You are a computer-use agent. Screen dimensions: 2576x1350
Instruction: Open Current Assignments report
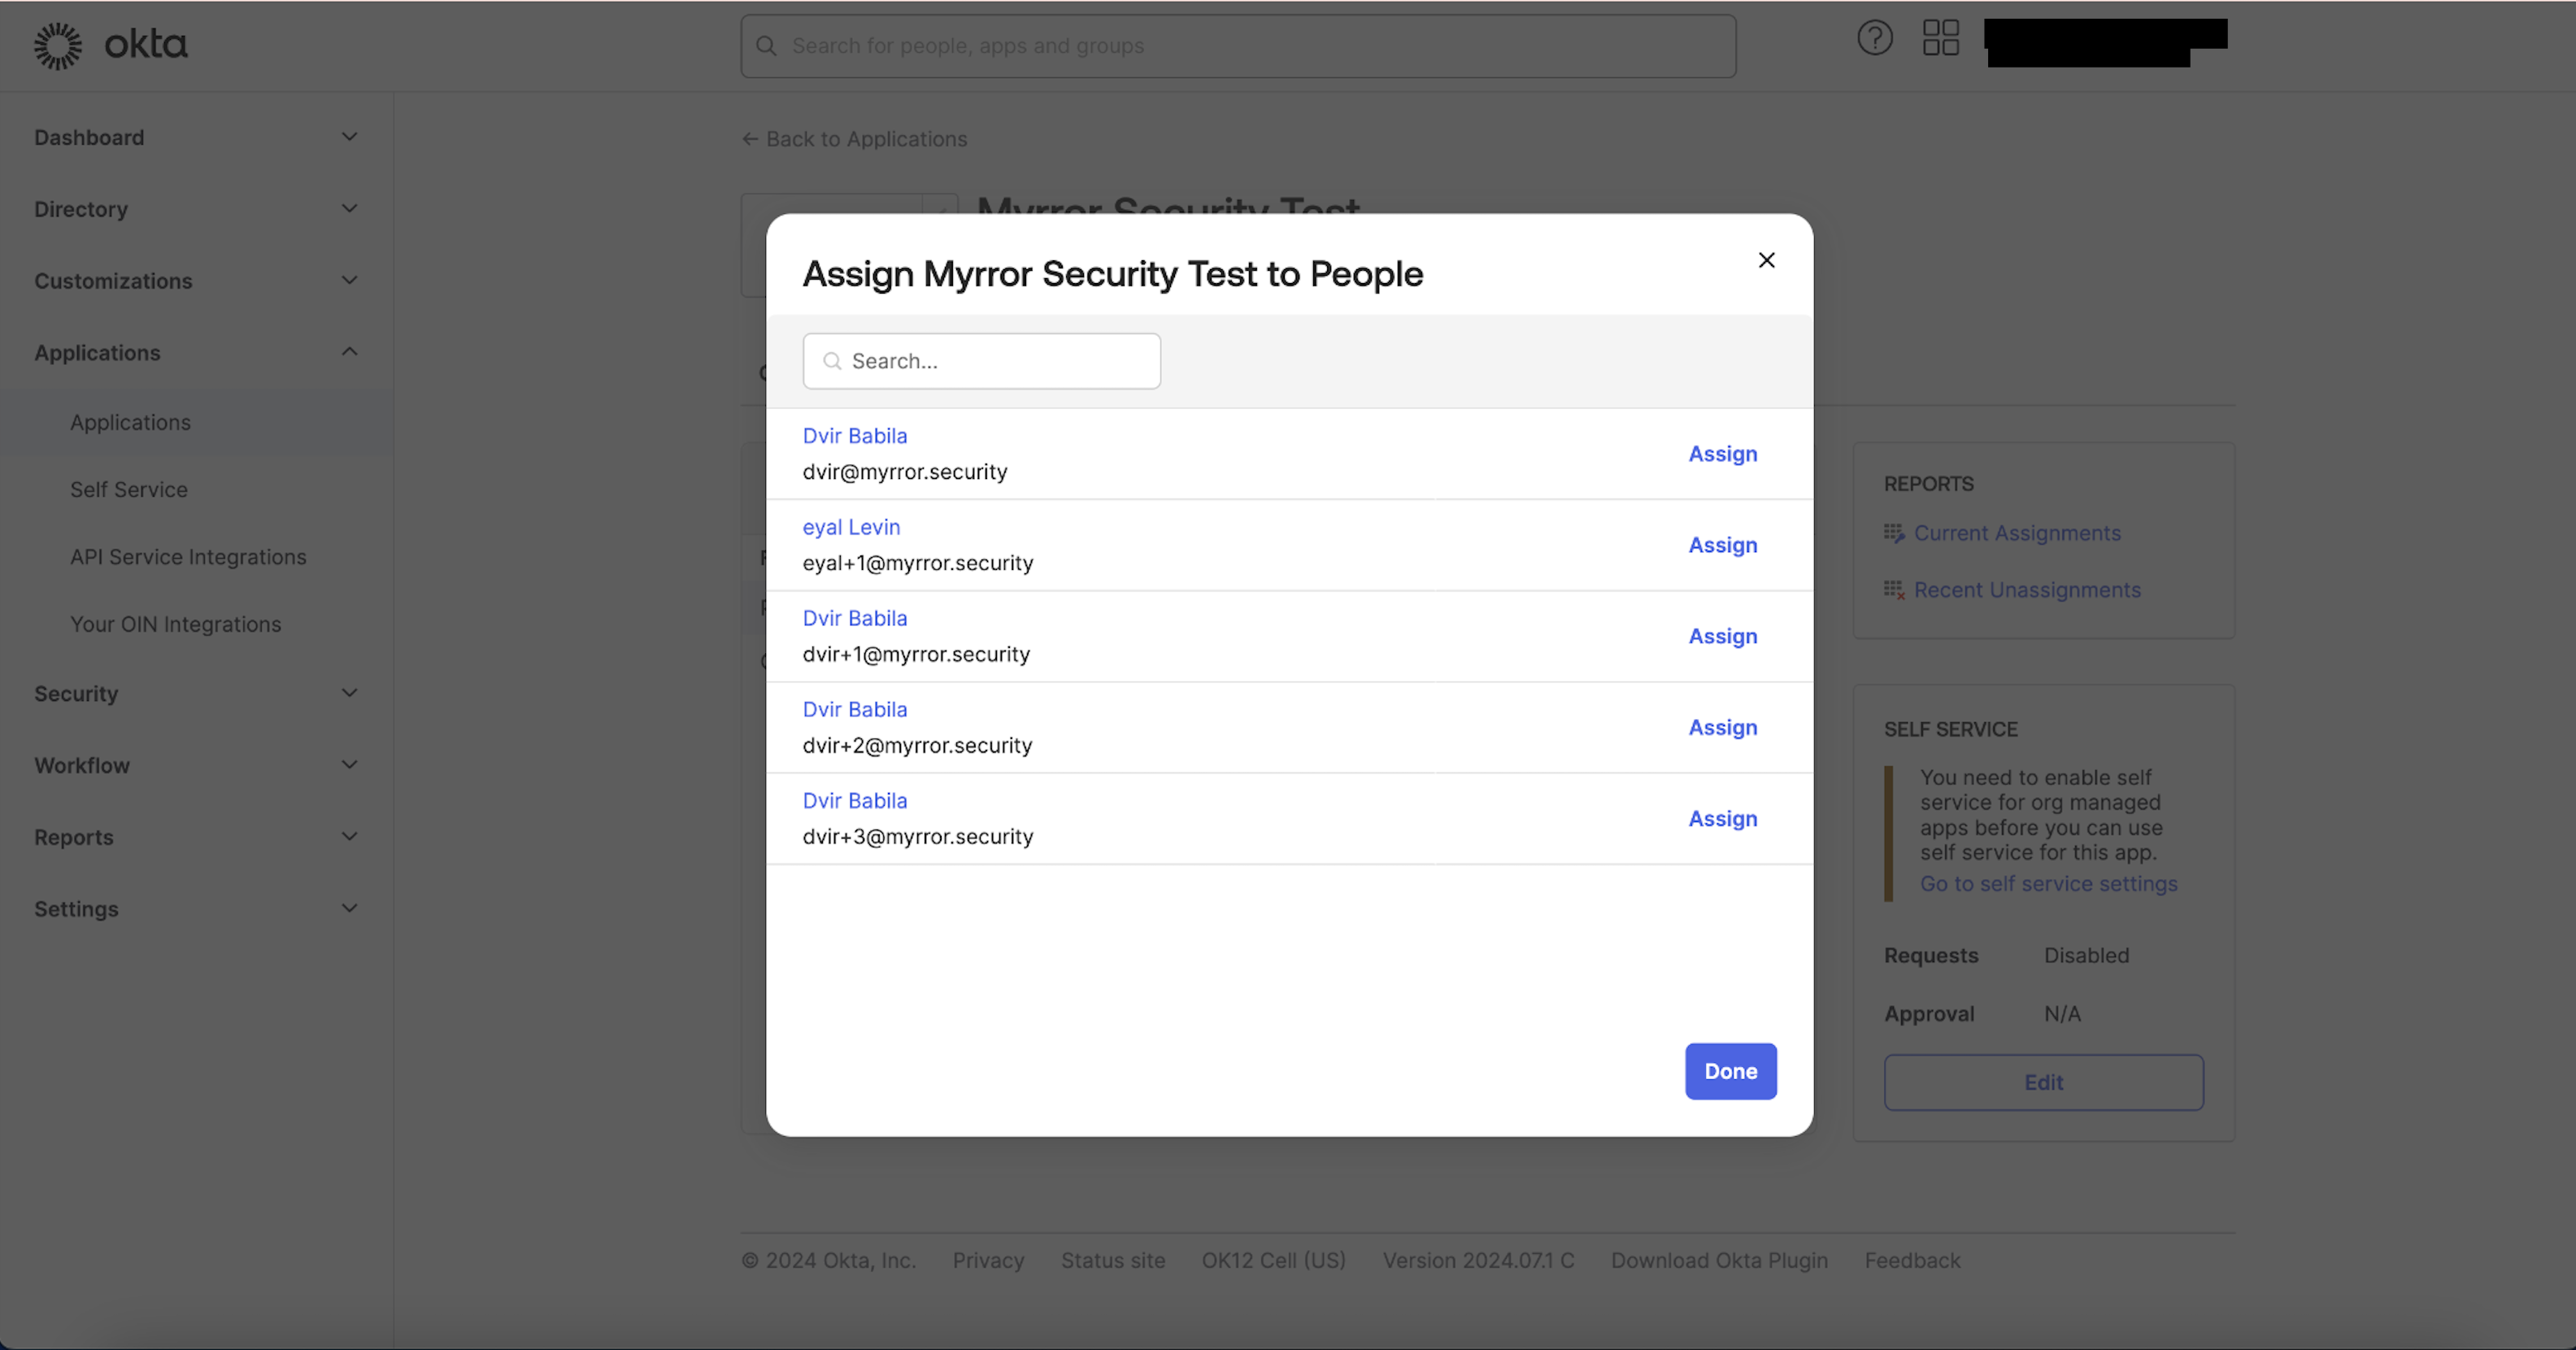click(x=2017, y=533)
